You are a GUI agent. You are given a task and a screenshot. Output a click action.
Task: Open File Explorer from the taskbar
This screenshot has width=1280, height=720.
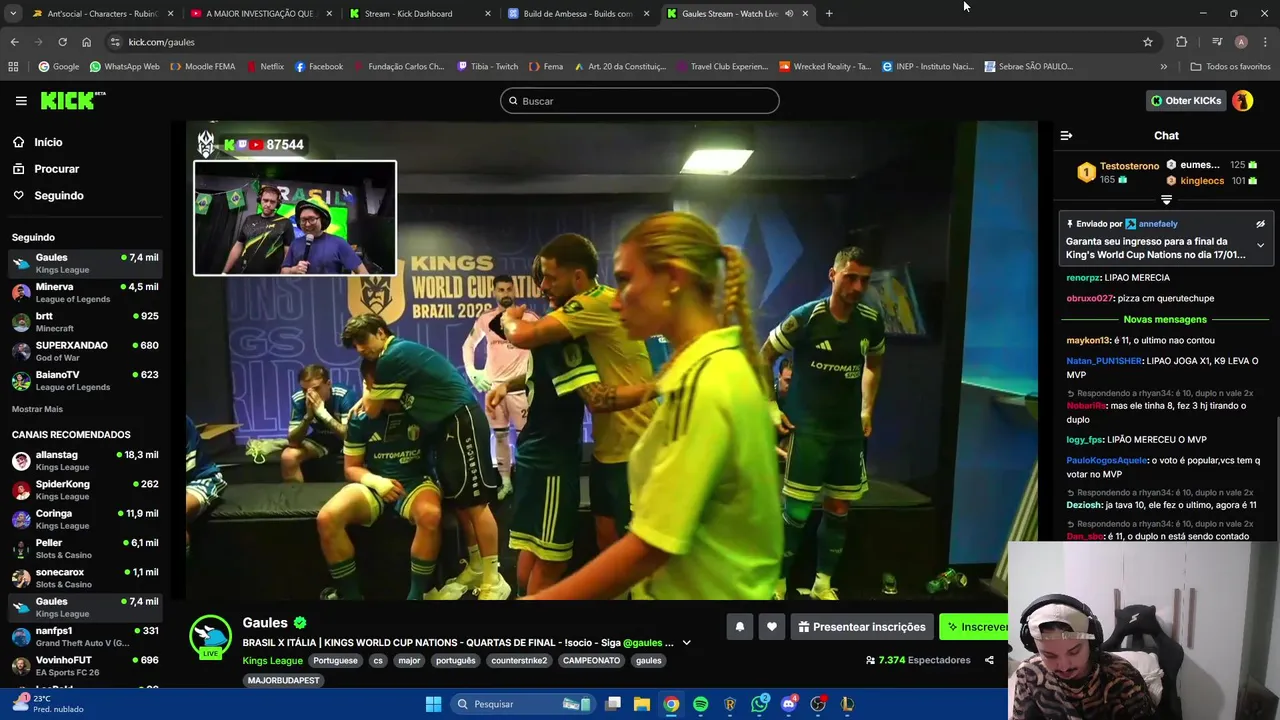coord(642,704)
